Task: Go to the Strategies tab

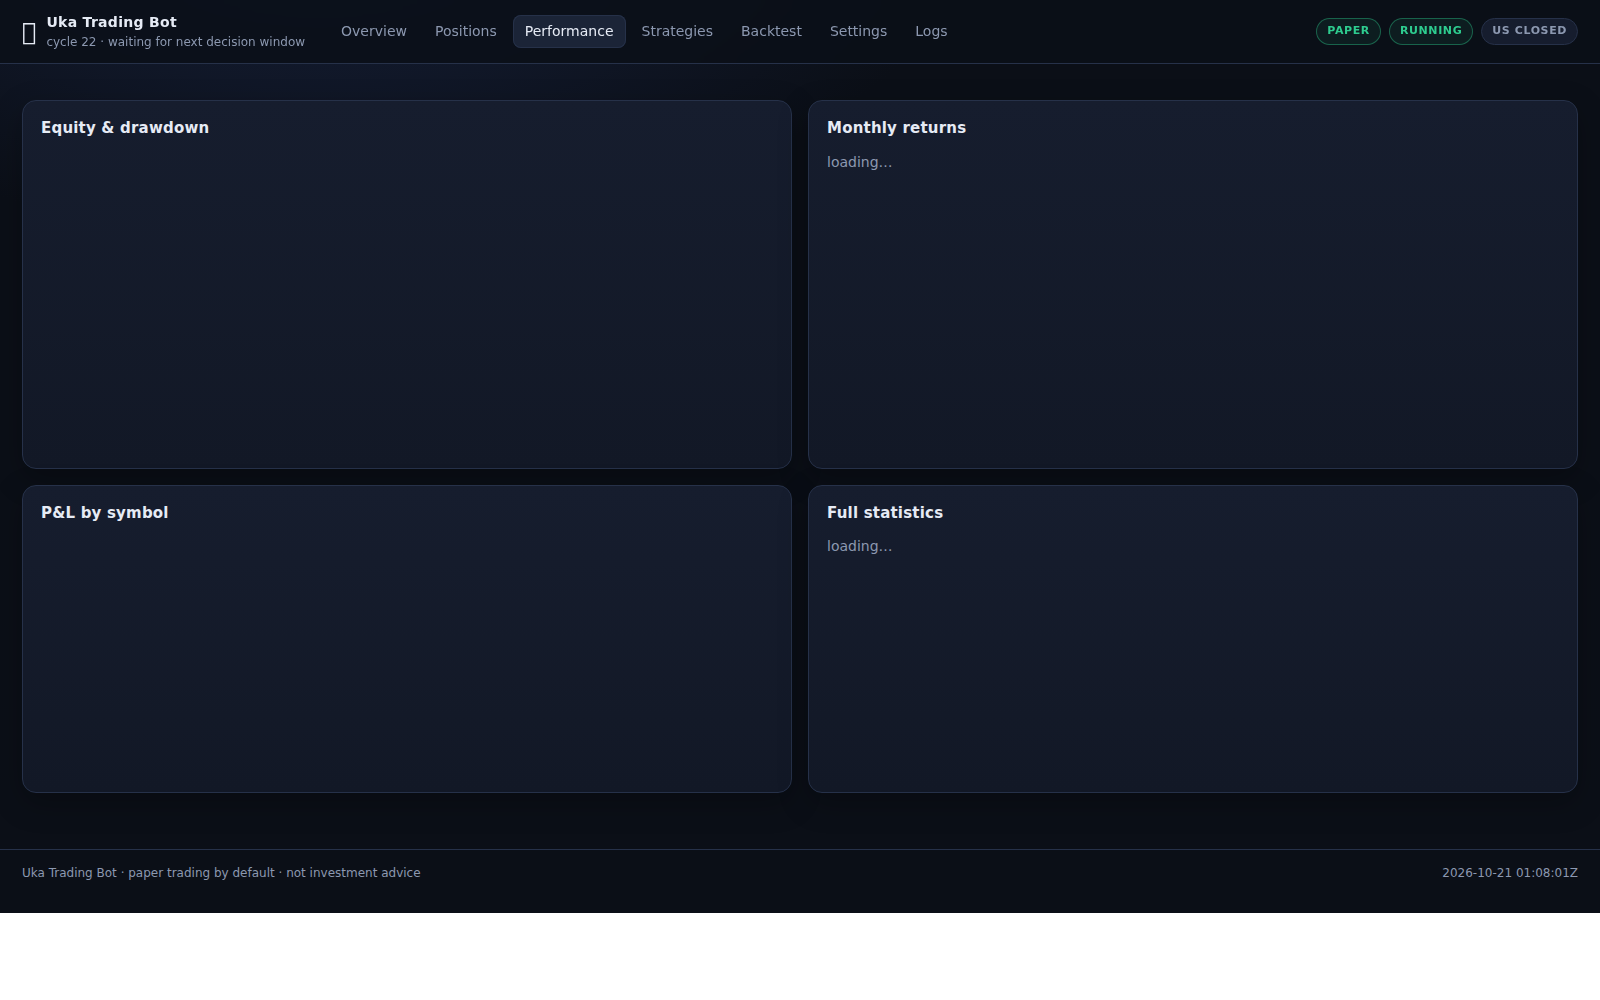Action: pyautogui.click(x=677, y=31)
